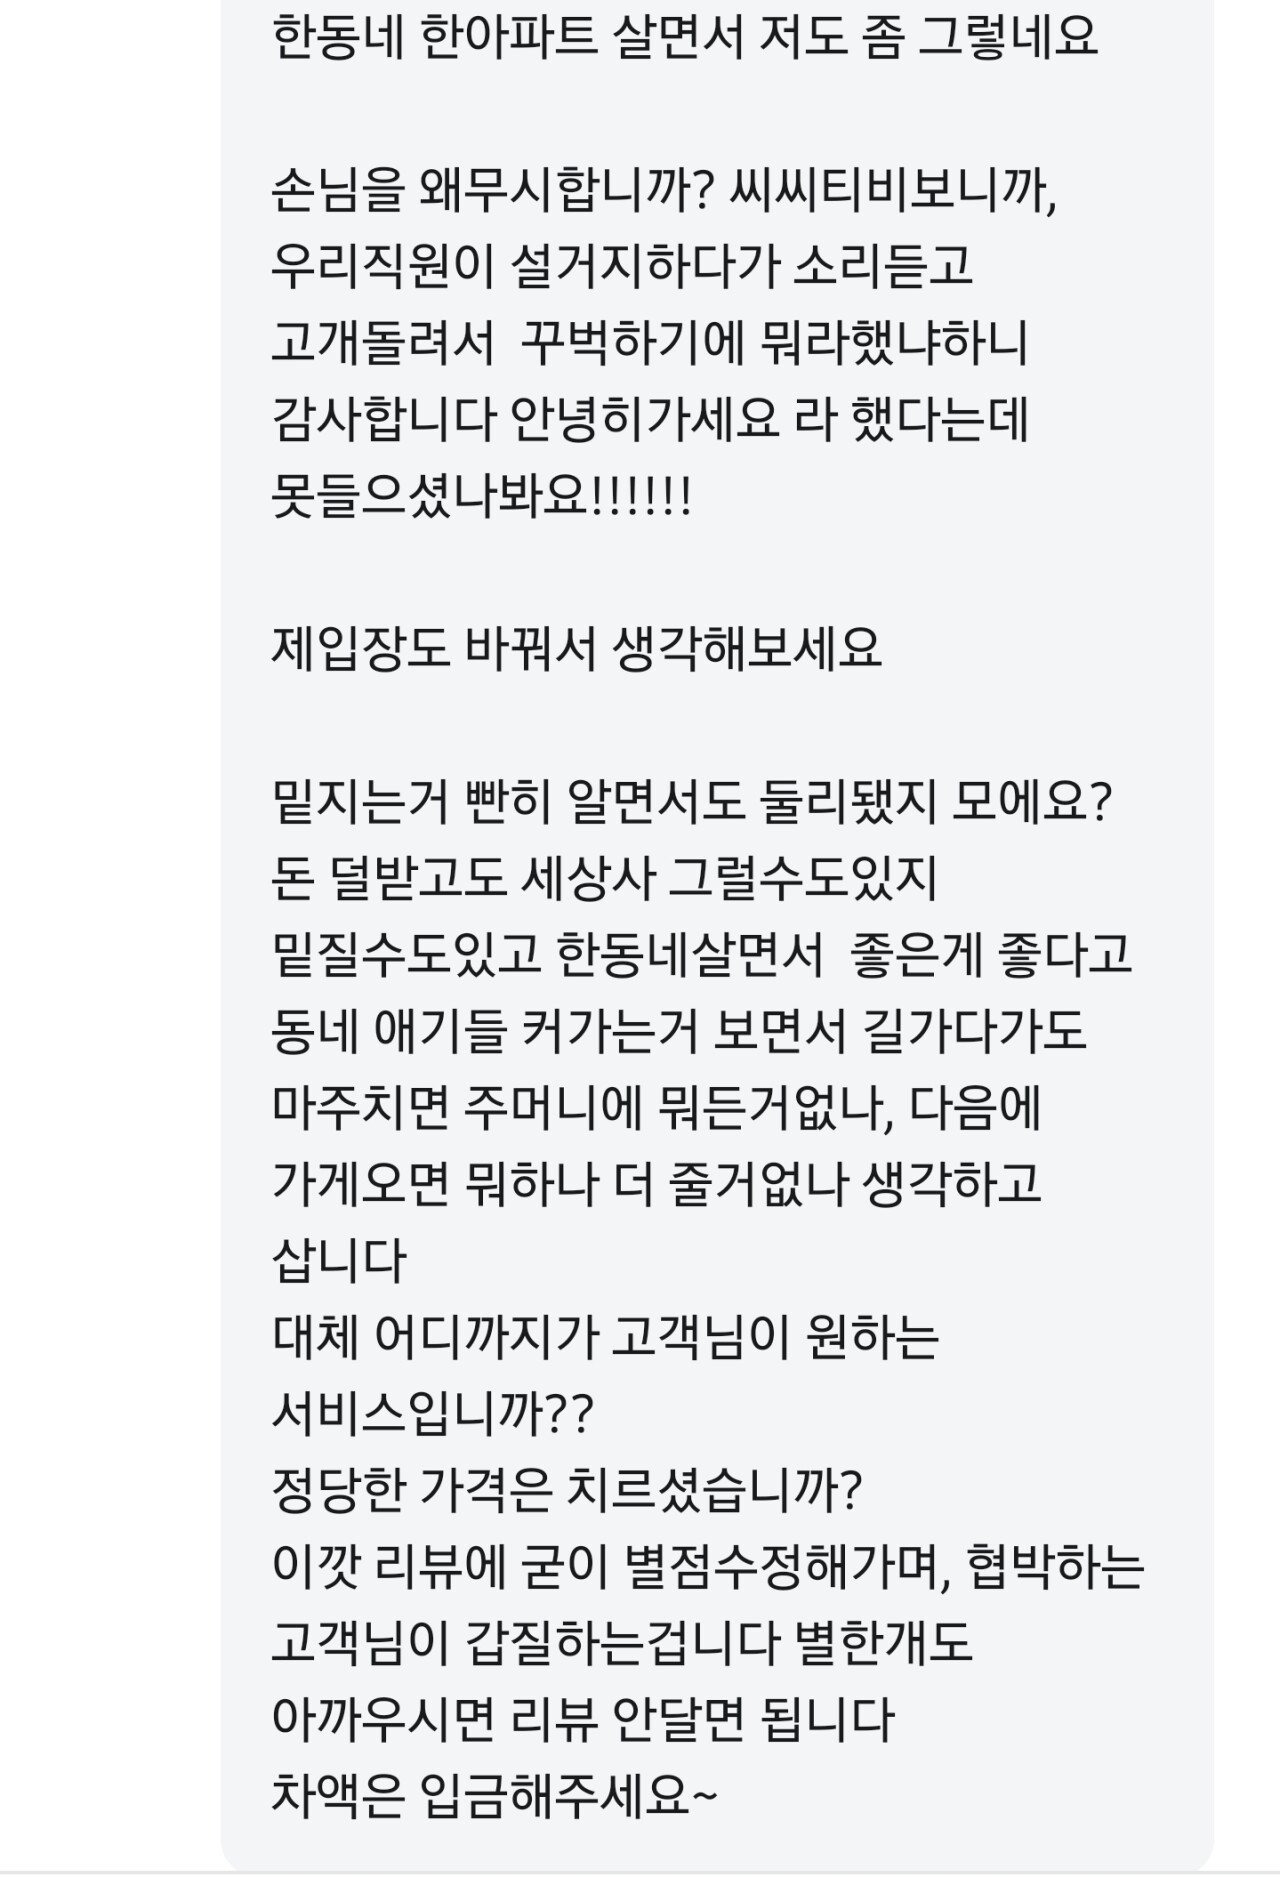
Task: Click the final line "차액은 입금해주세요~"
Action: coord(494,1796)
